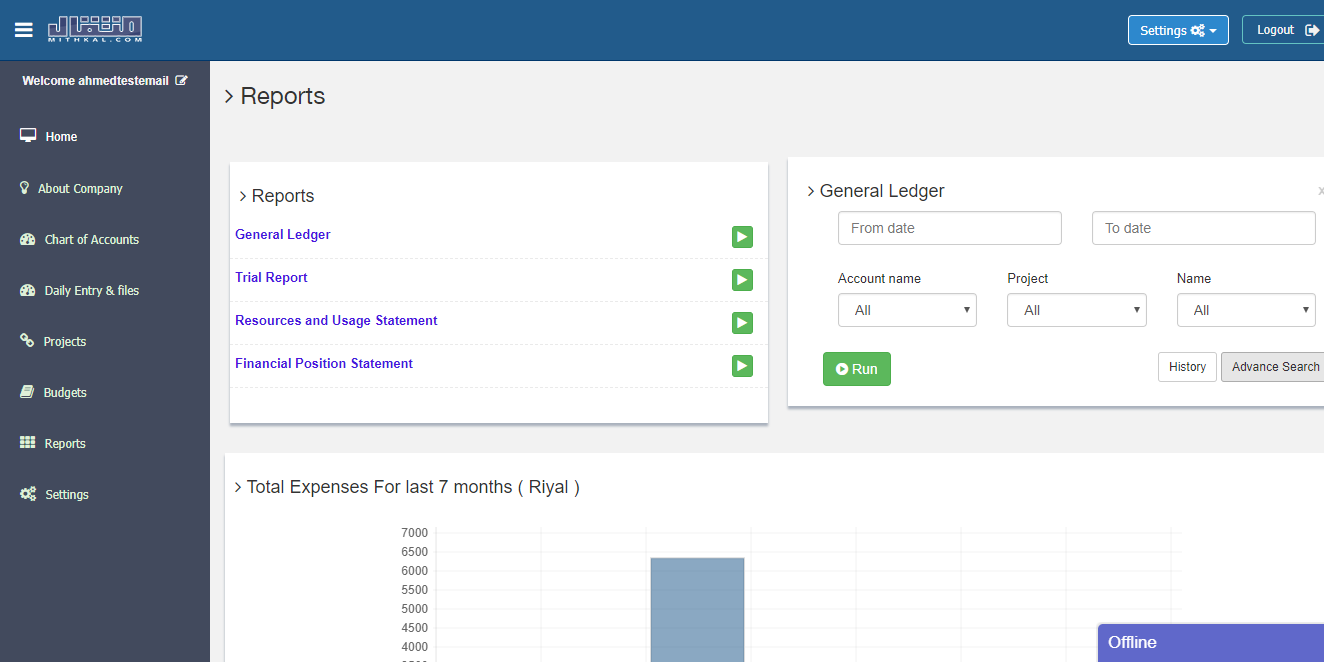Click the expense bar in the chart
This screenshot has width=1324, height=662.
pyautogui.click(x=697, y=609)
